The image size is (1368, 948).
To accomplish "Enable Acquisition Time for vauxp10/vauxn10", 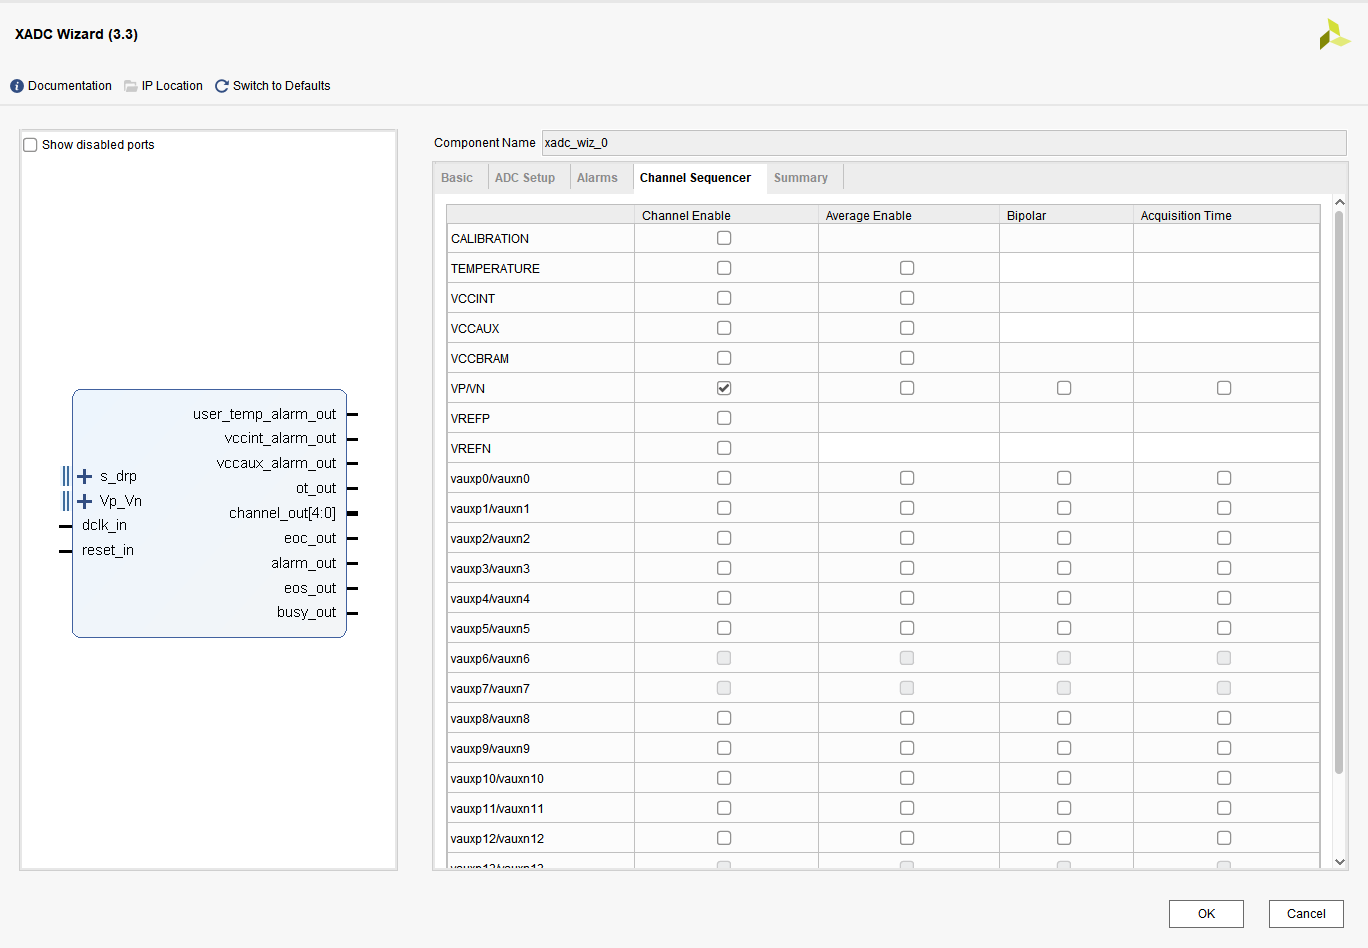I will 1224,778.
